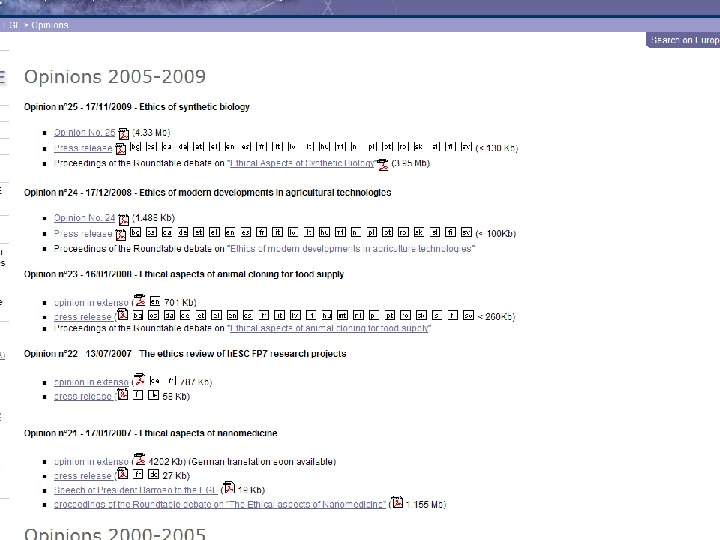
Task: Click heading 'Opinion n°22' on hESC FP7 projects
Action: (x=185, y=354)
